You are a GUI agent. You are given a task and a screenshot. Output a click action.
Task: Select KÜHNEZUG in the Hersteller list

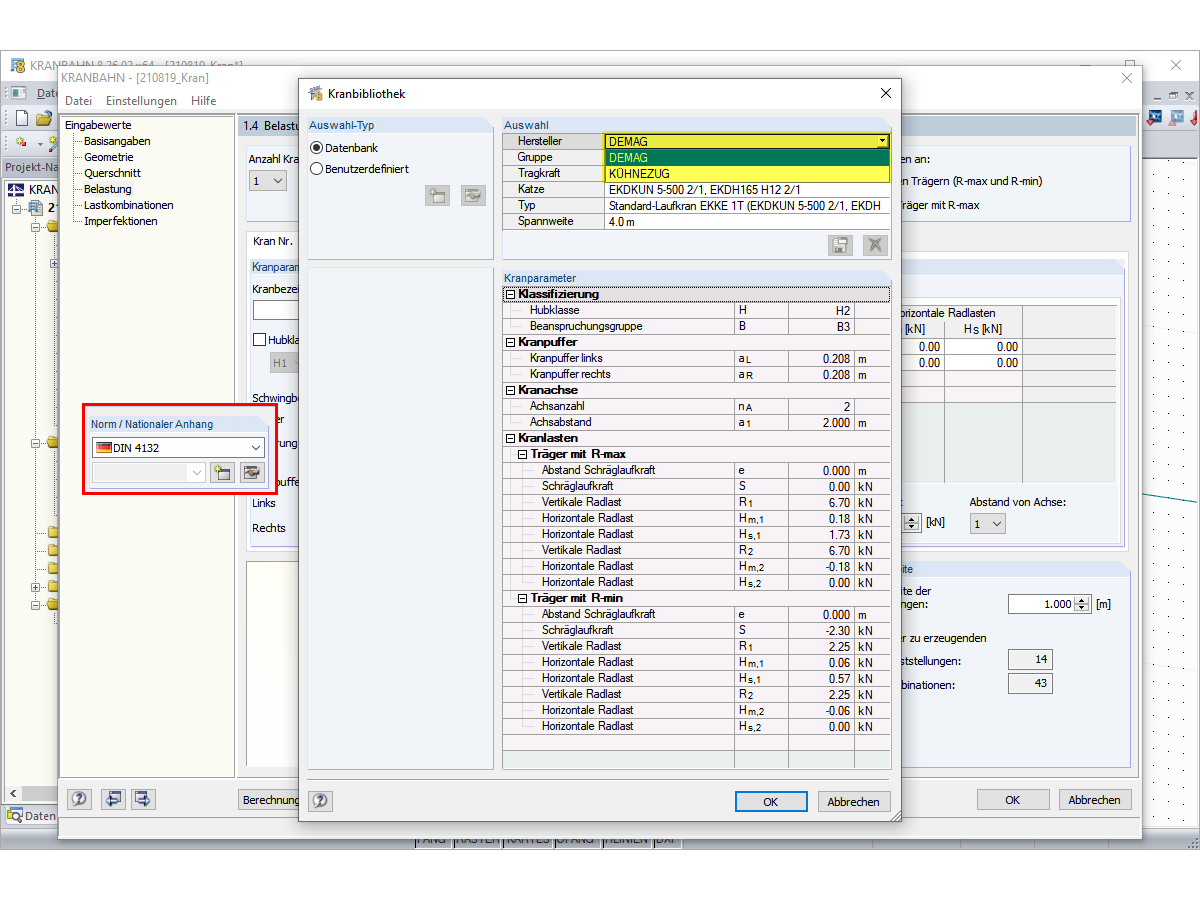click(746, 174)
